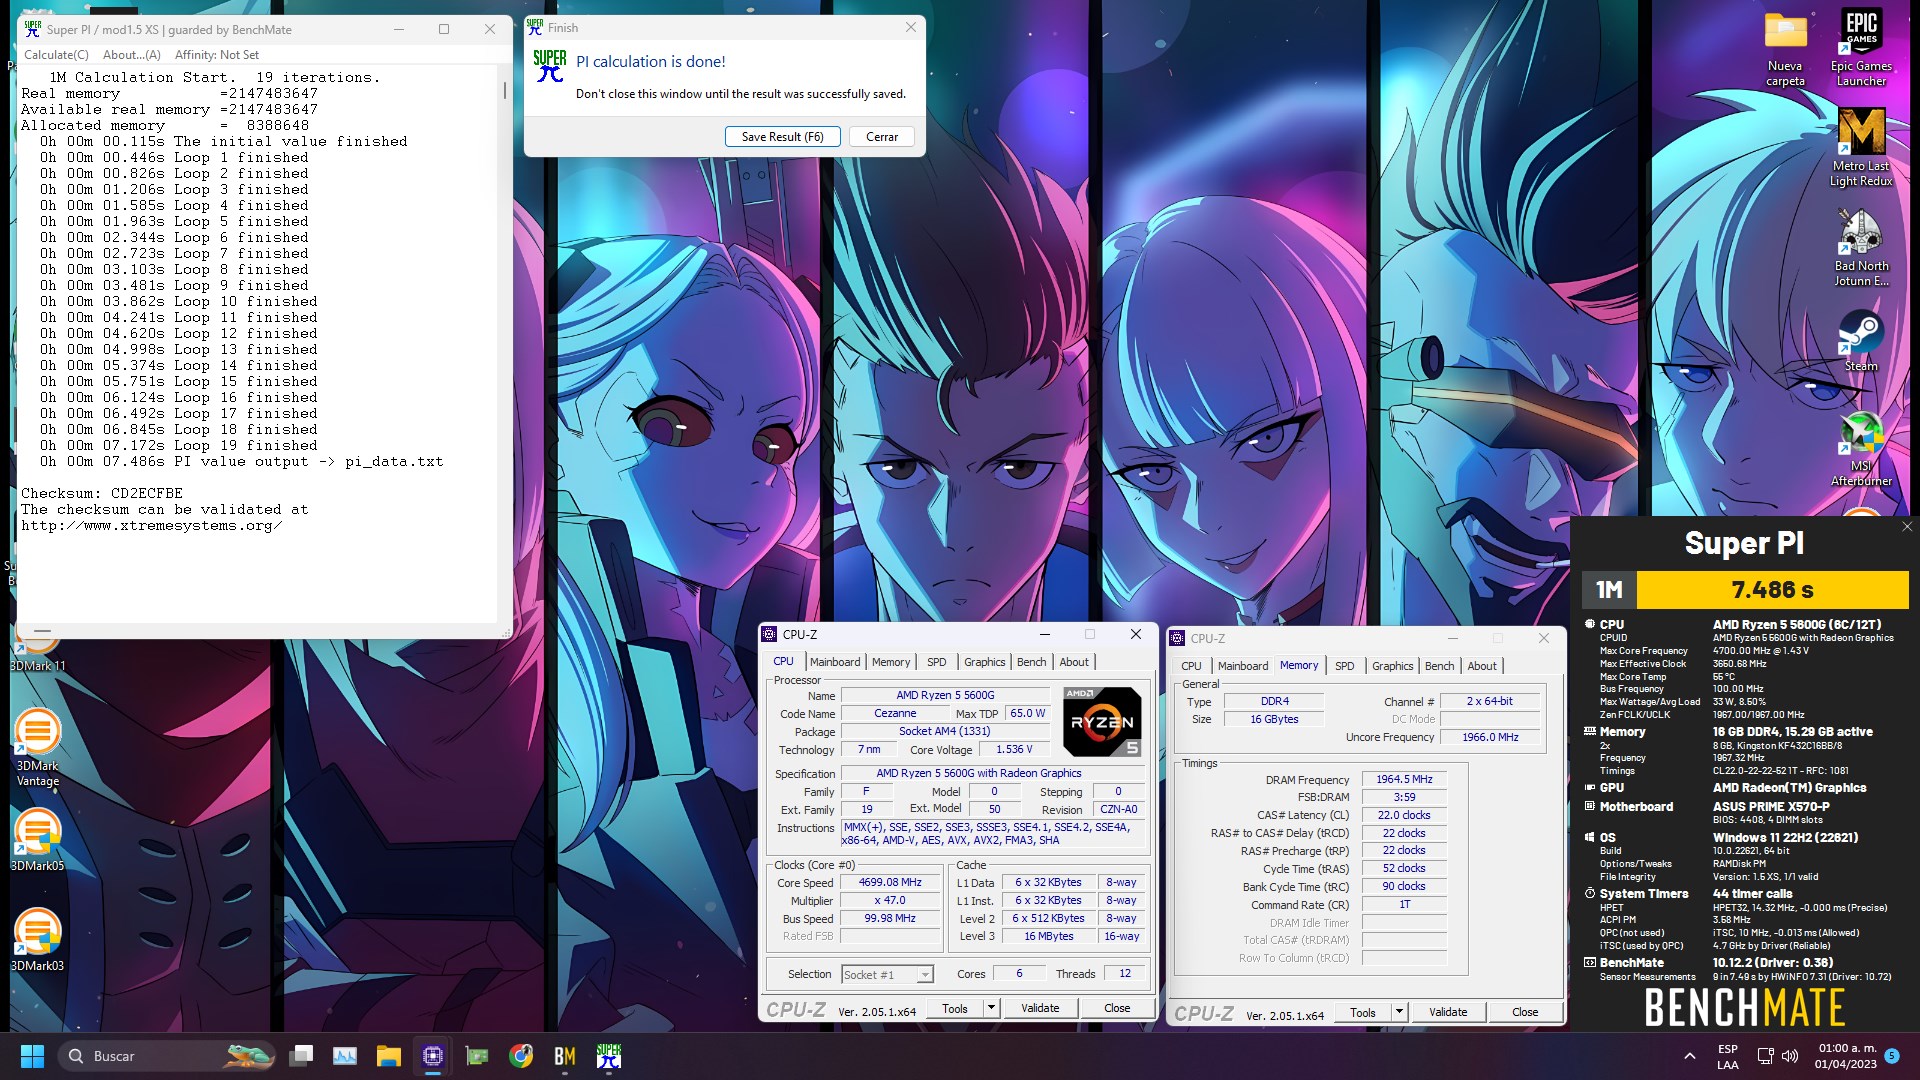Open the SPD tab in left CPU-Z

tap(937, 662)
